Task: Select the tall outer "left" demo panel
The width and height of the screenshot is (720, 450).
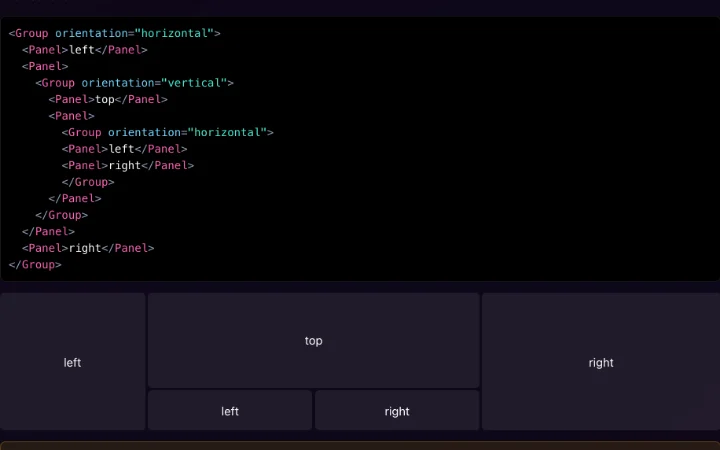Action: (73, 361)
